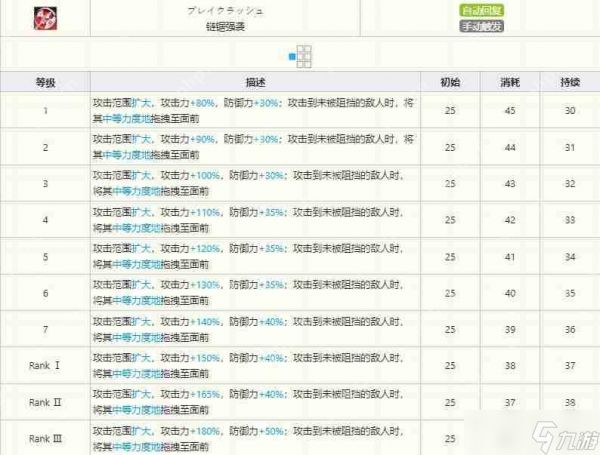Click the attack range grid diagram
The height and width of the screenshot is (455, 600).
[x=300, y=56]
